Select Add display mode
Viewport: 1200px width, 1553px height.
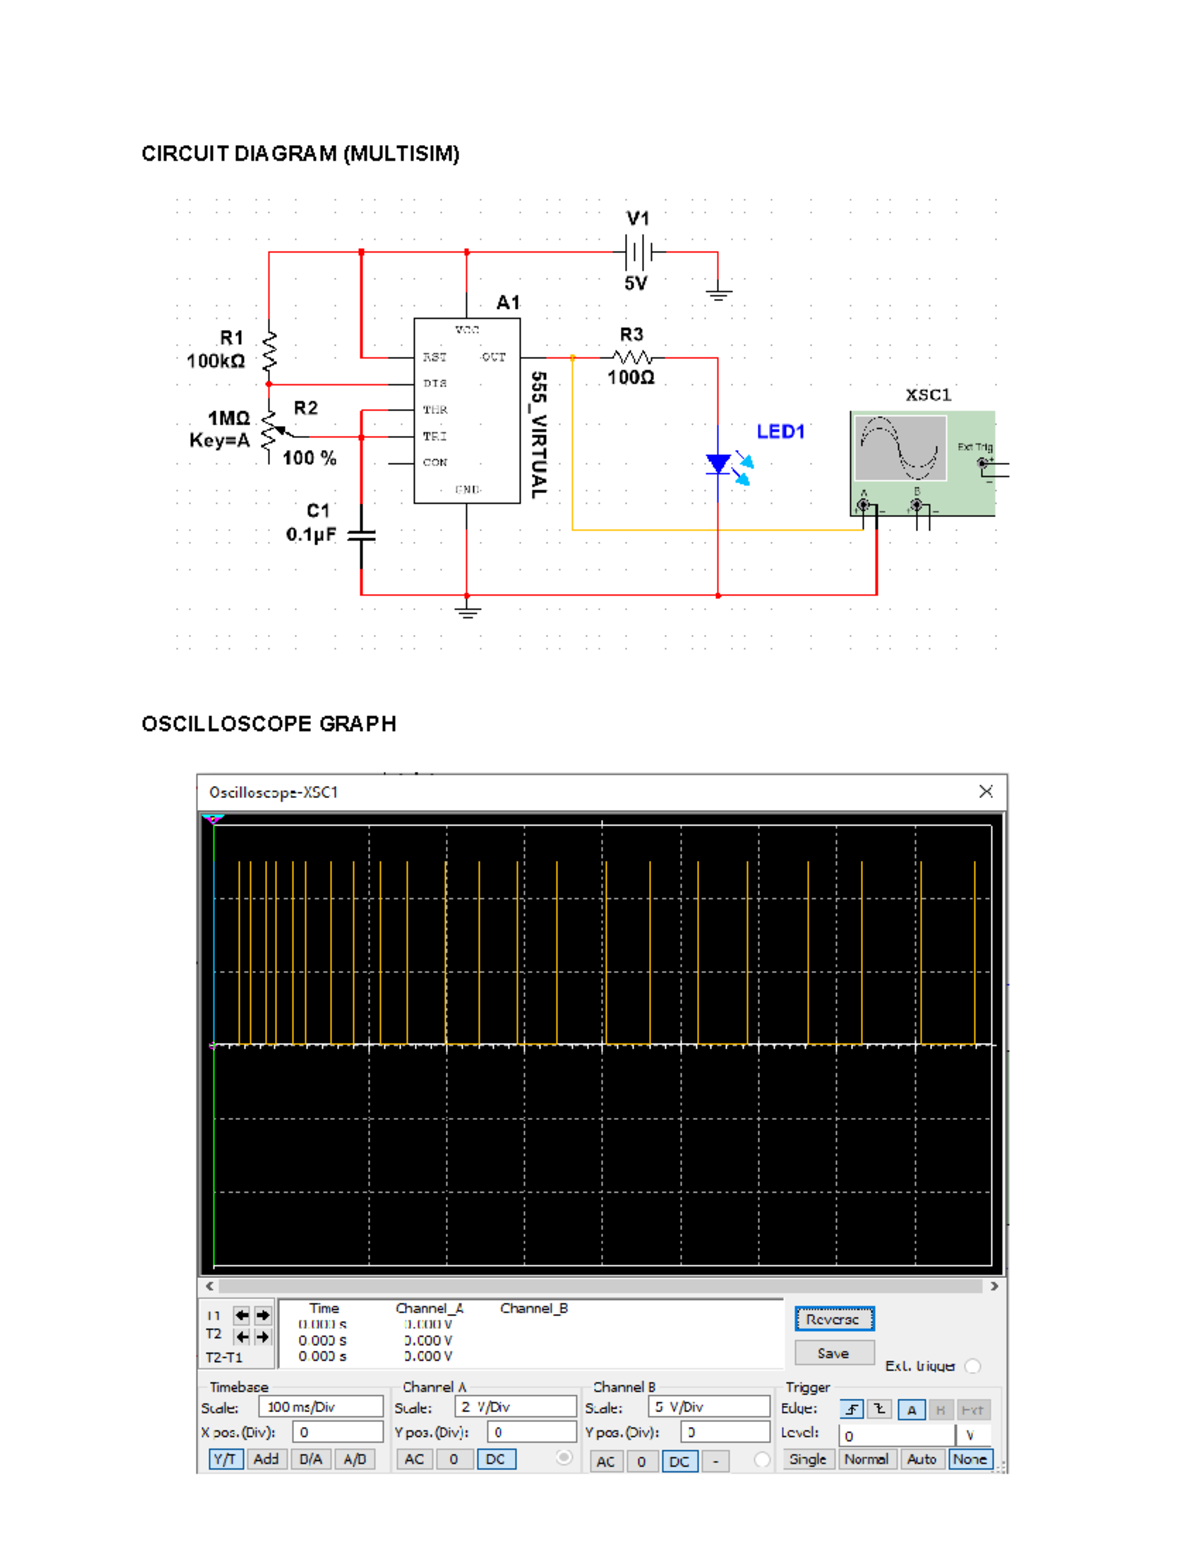(x=265, y=1459)
